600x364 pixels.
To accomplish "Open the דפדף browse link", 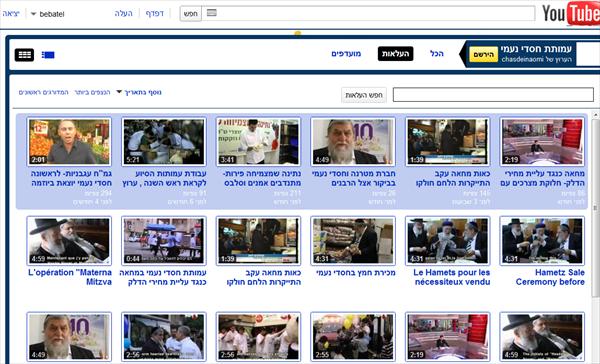I will 155,13.
